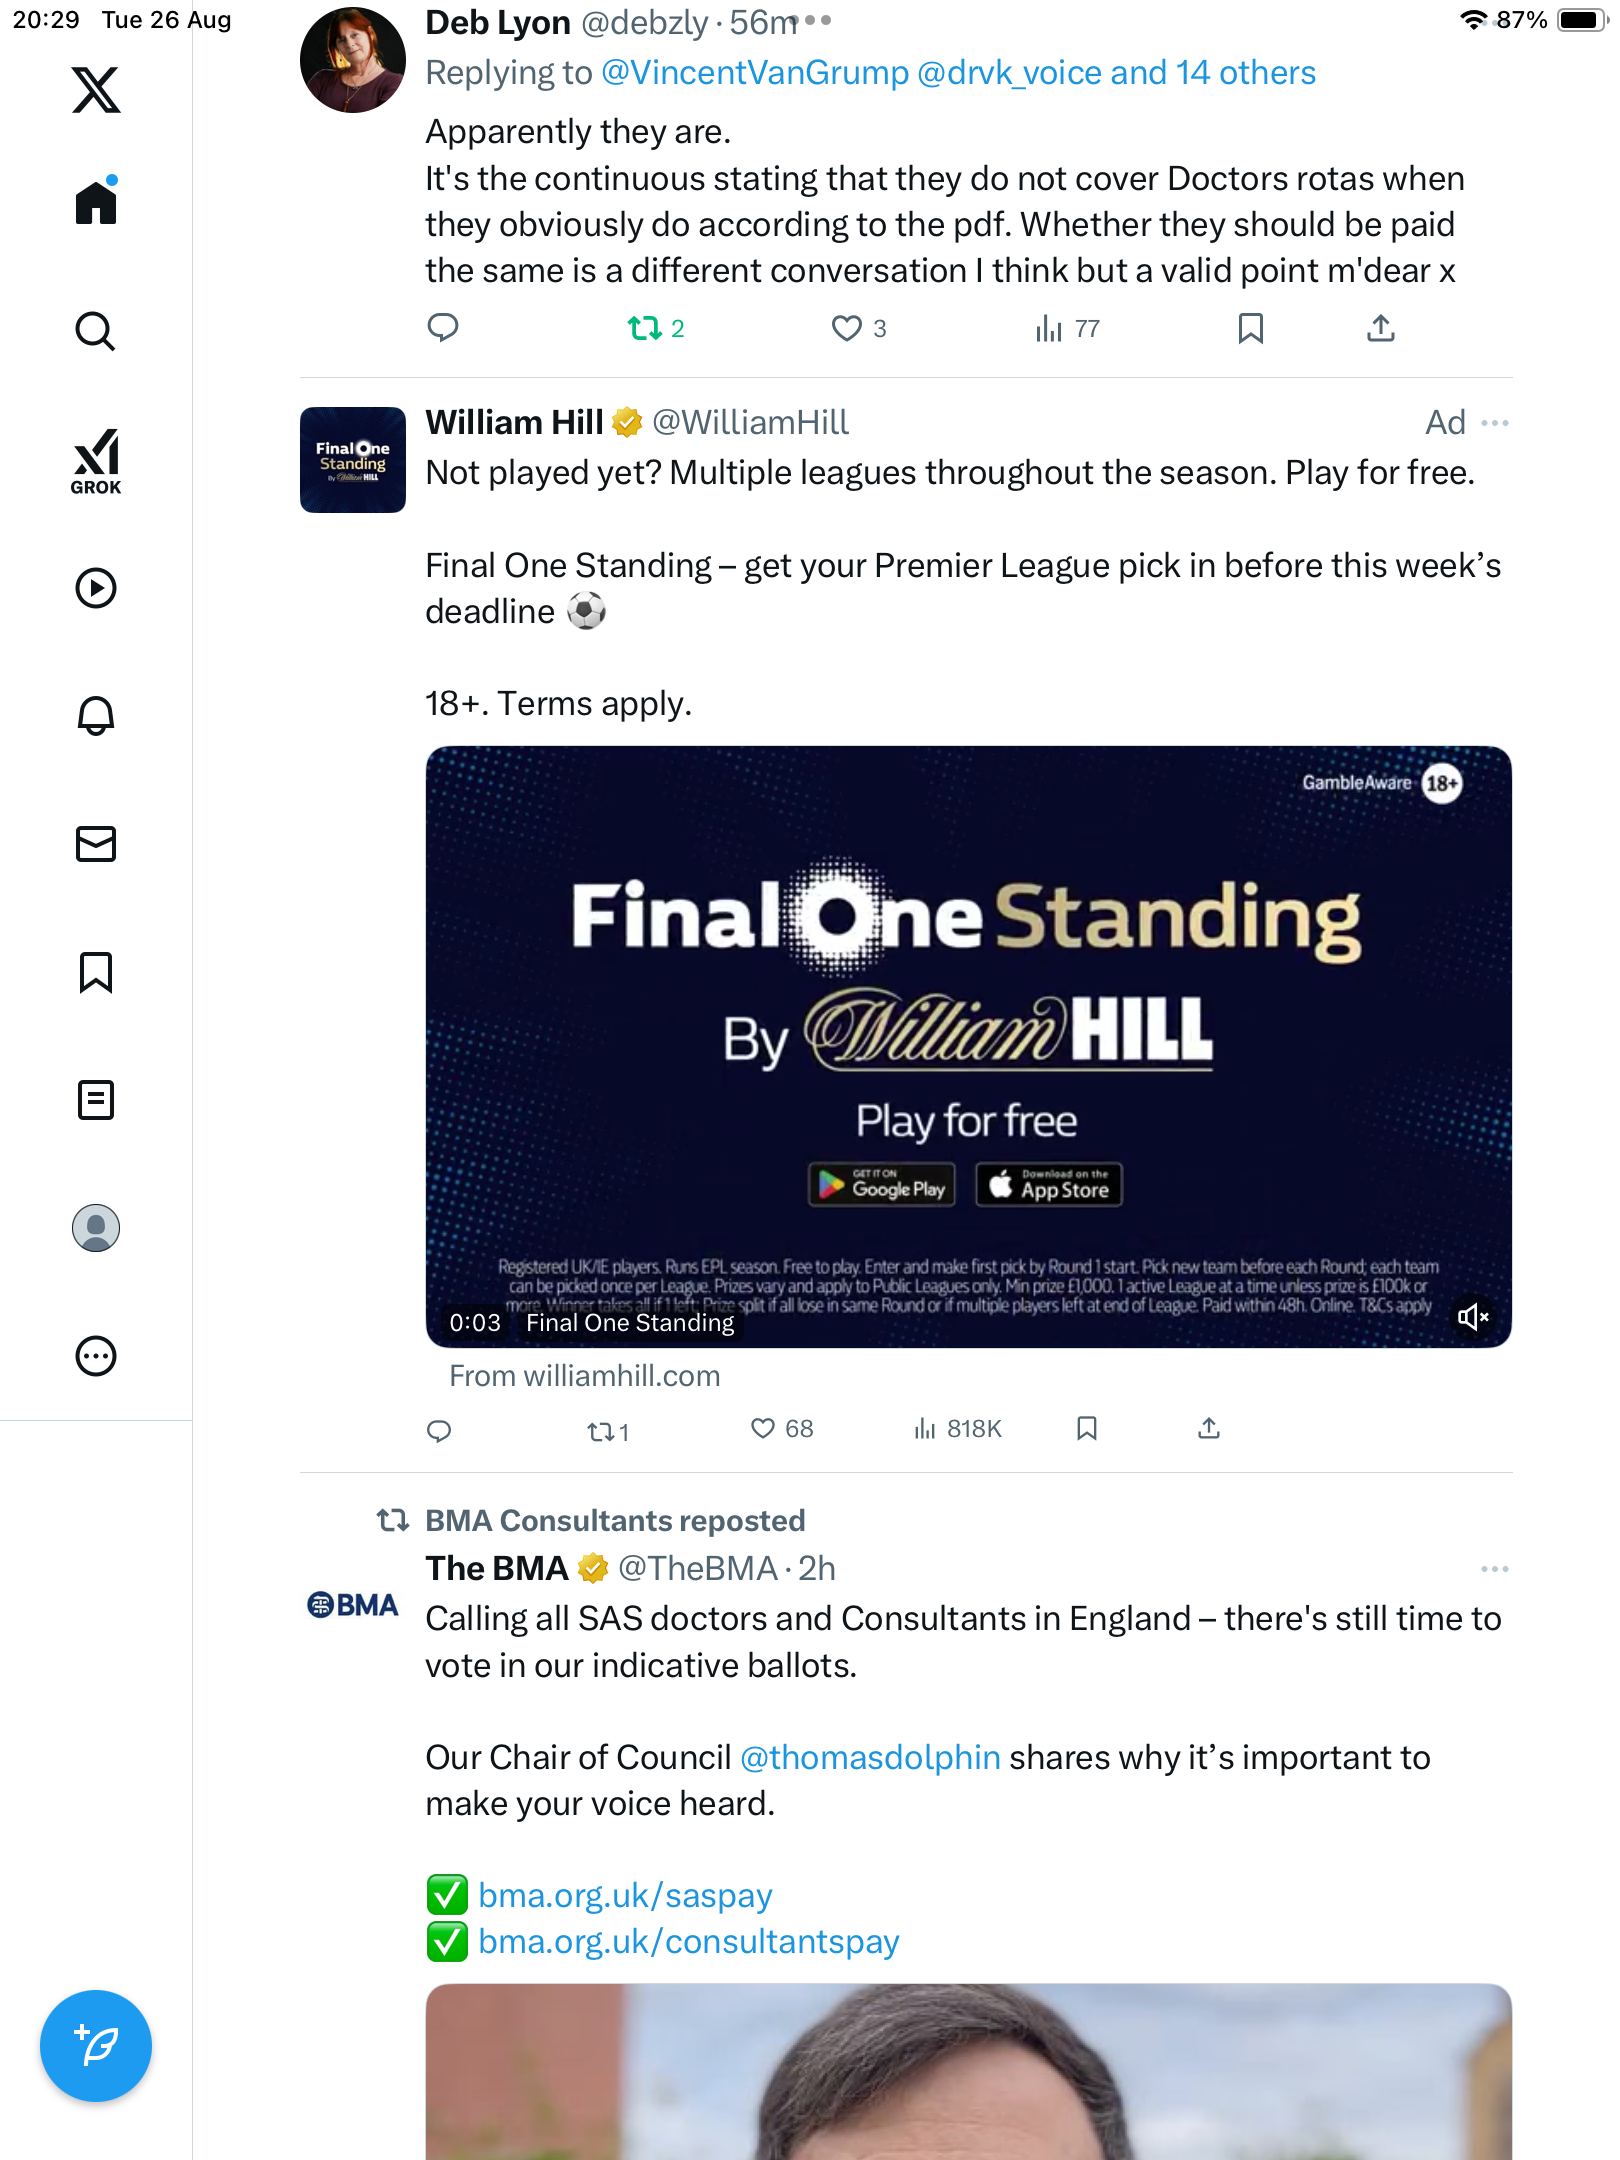This screenshot has width=1620, height=2160.
Task: Like Deb Lyon's reply
Action: pyautogui.click(x=847, y=328)
